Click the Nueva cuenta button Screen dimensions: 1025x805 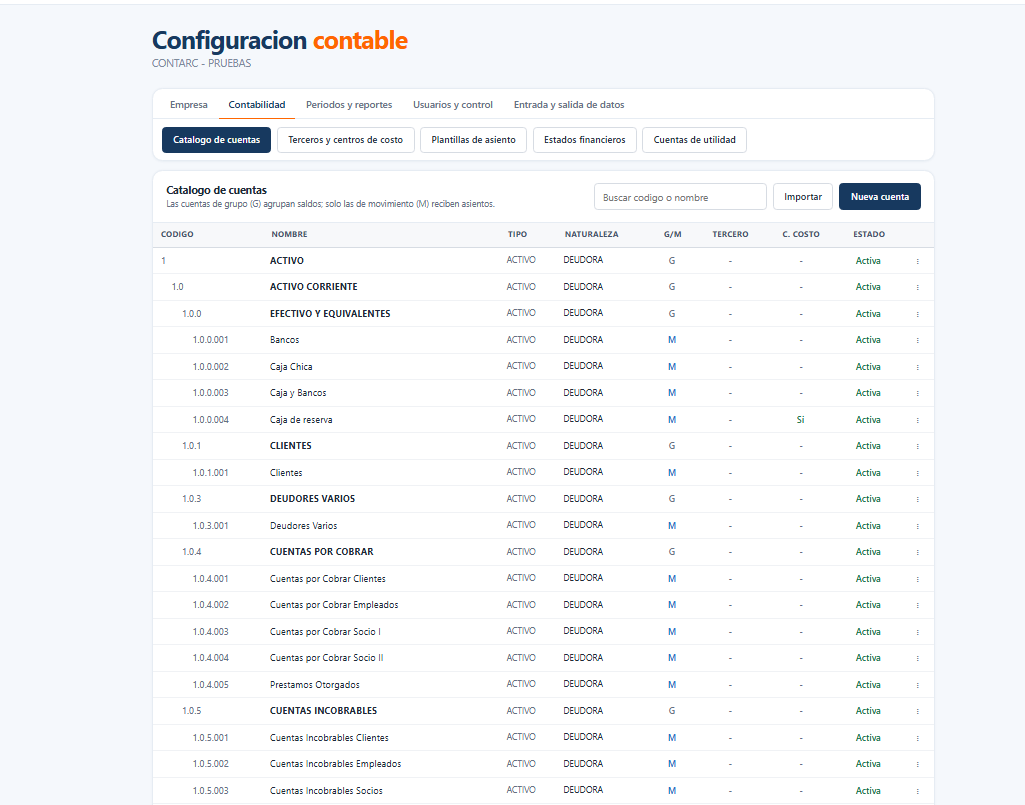(880, 197)
